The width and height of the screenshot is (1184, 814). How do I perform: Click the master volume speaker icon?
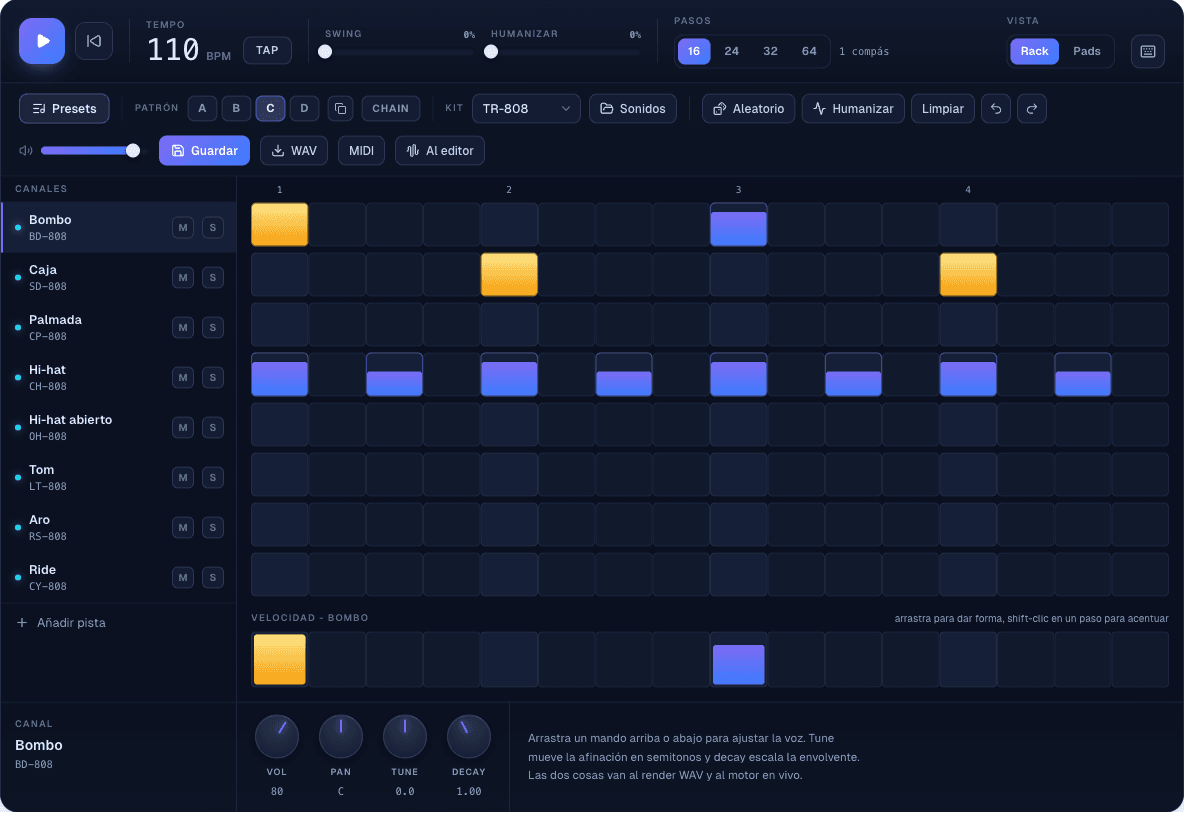pyautogui.click(x=26, y=151)
